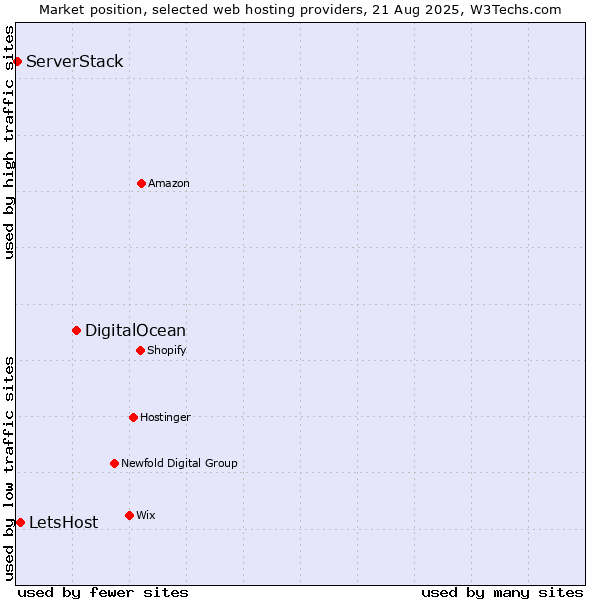Click the ServerStack red data point

(x=17, y=61)
